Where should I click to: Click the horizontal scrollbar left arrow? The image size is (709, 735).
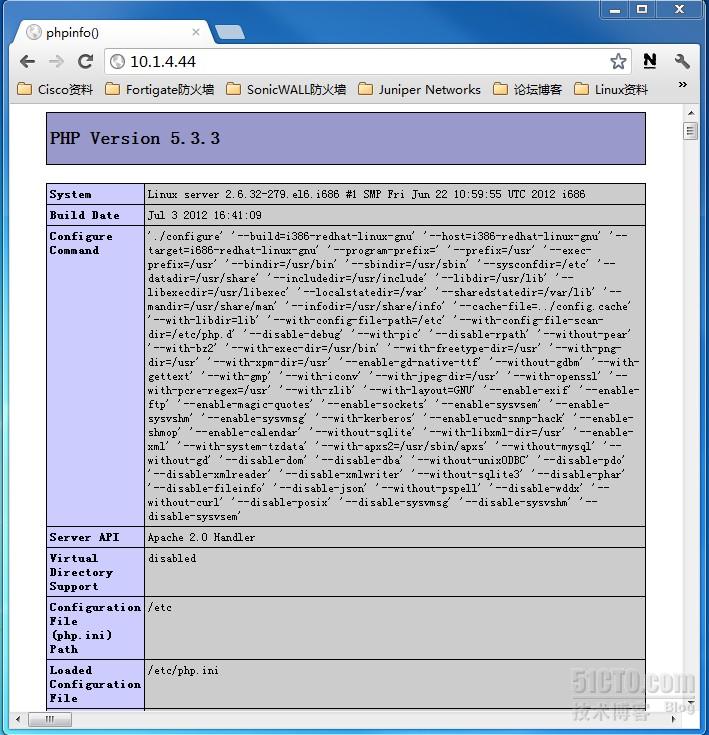(x=18, y=719)
